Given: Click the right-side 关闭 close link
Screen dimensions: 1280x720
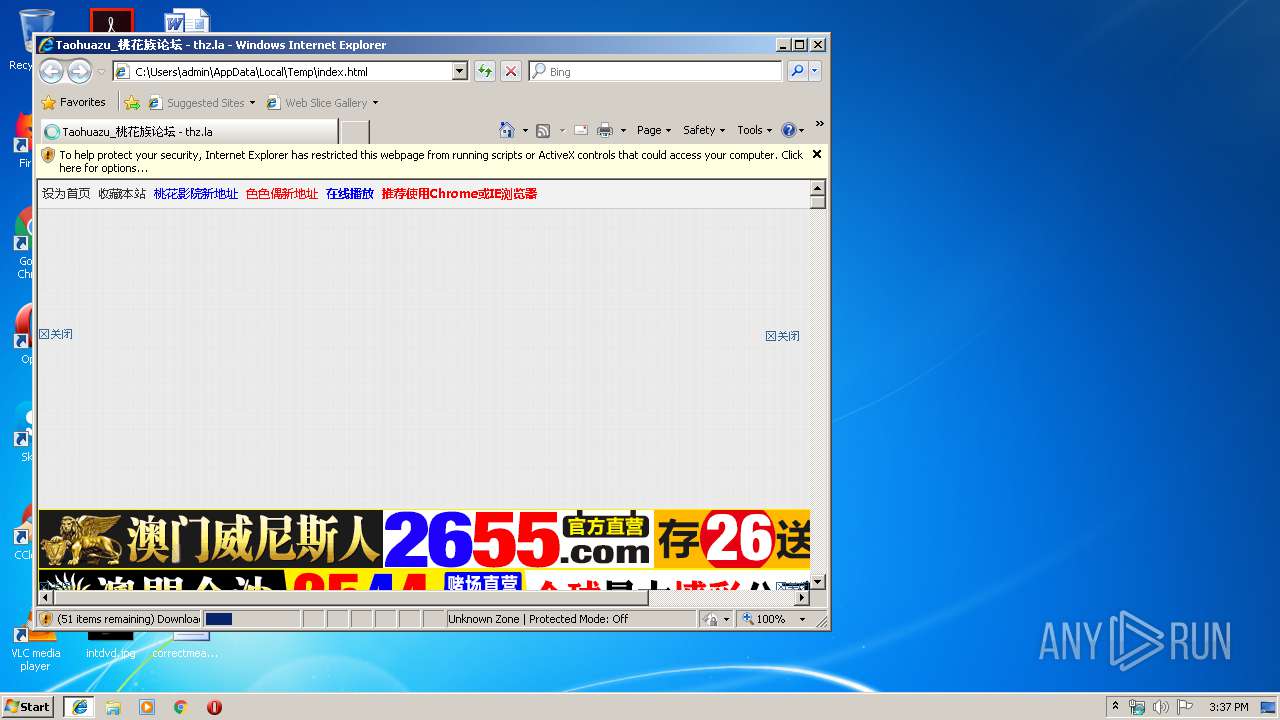Looking at the screenshot, I should 783,336.
